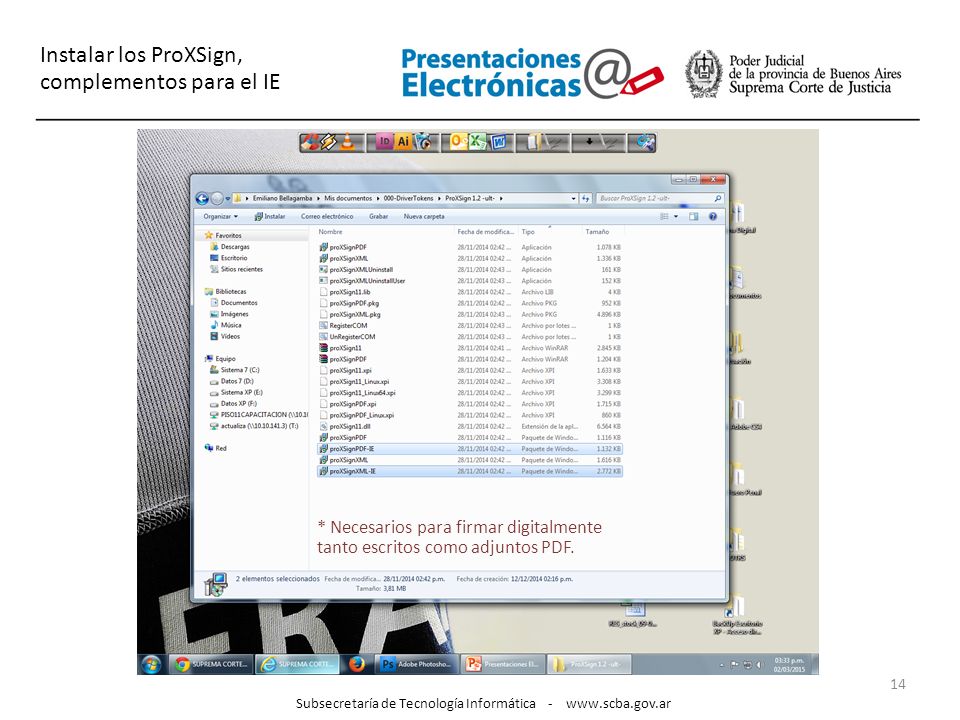The image size is (960, 720).
Task: Open Escritorio in the navigation pane
Action: pos(234,258)
